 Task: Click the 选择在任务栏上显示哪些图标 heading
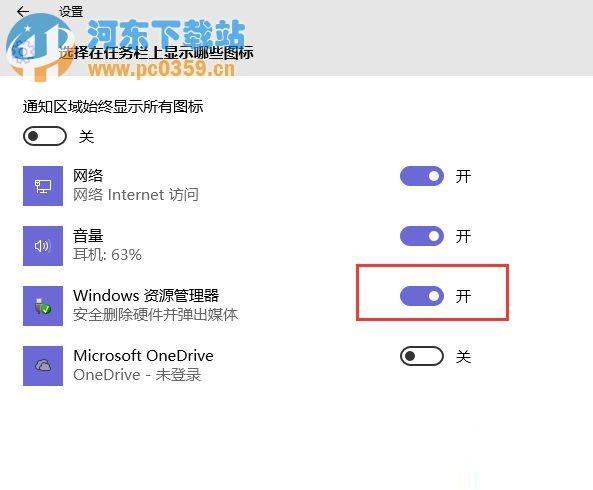tap(156, 53)
